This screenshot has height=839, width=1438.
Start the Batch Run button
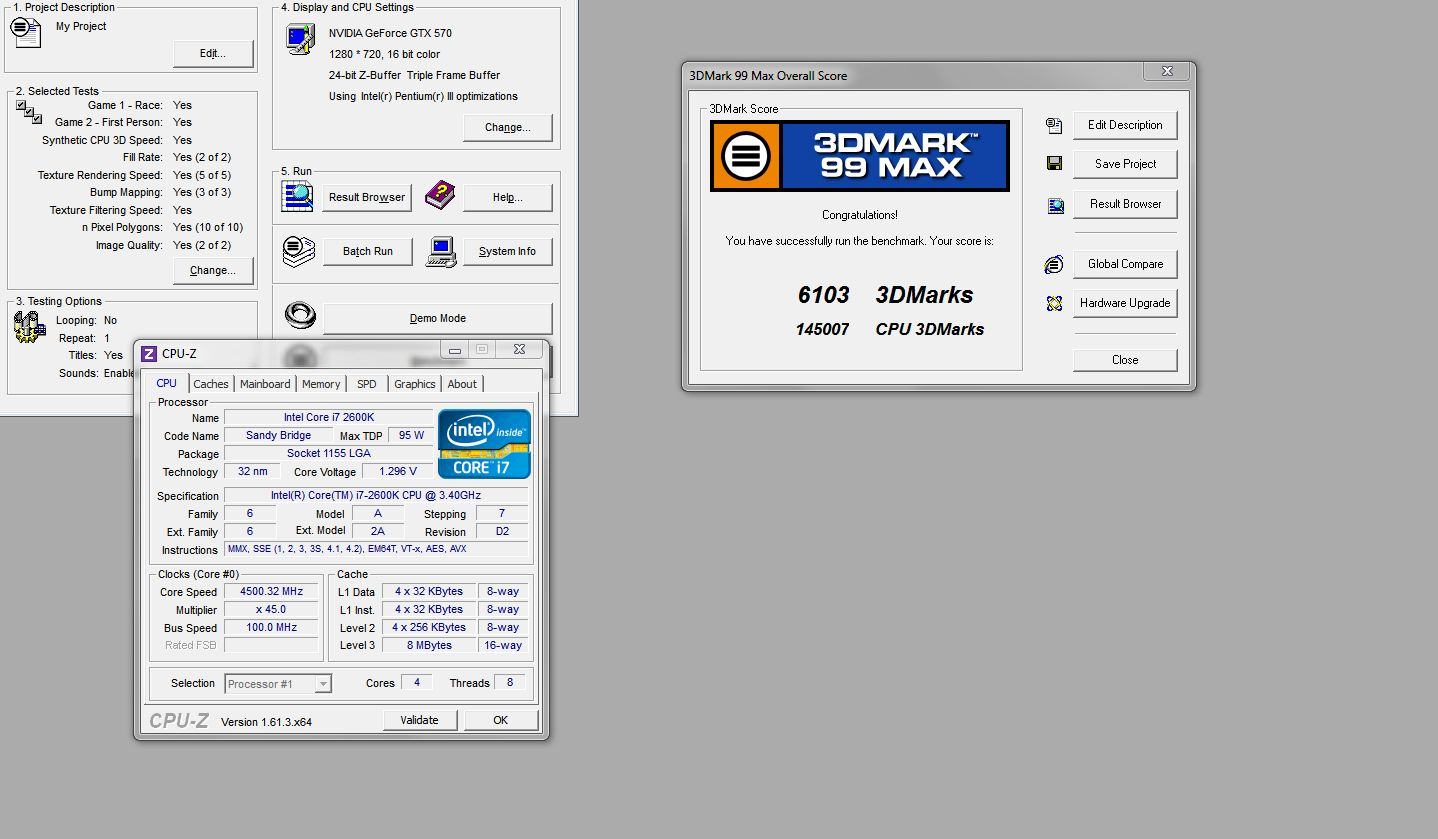(x=368, y=251)
